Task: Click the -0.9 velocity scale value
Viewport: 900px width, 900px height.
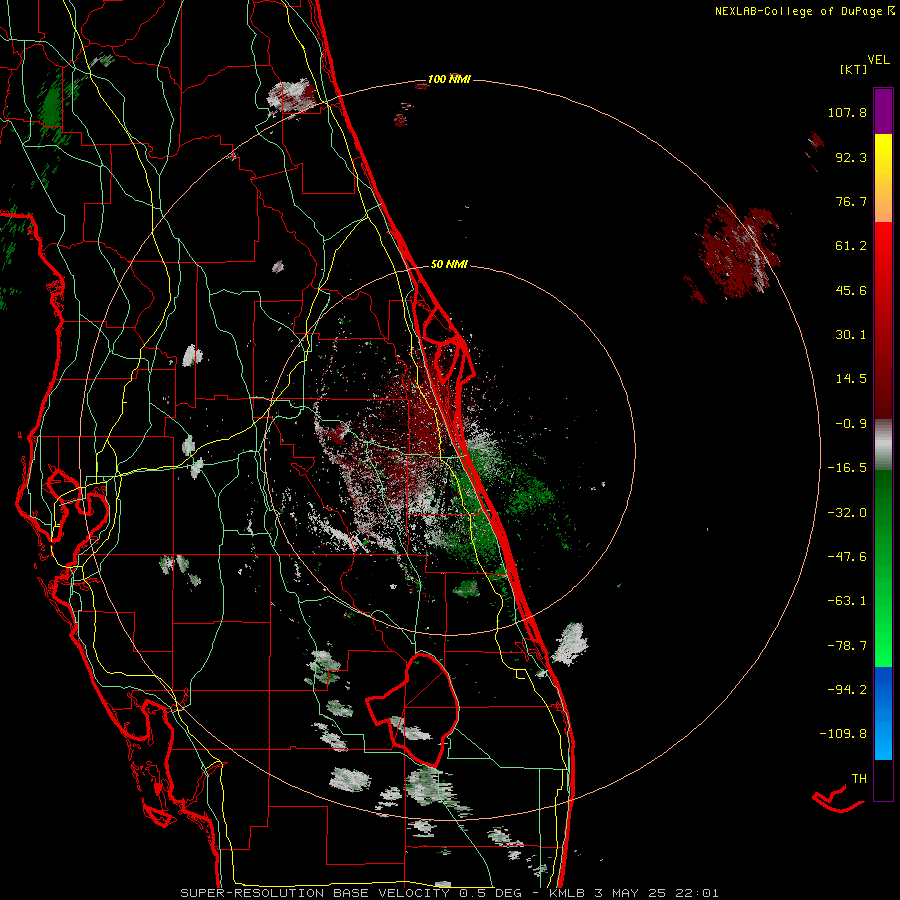Action: 851,424
